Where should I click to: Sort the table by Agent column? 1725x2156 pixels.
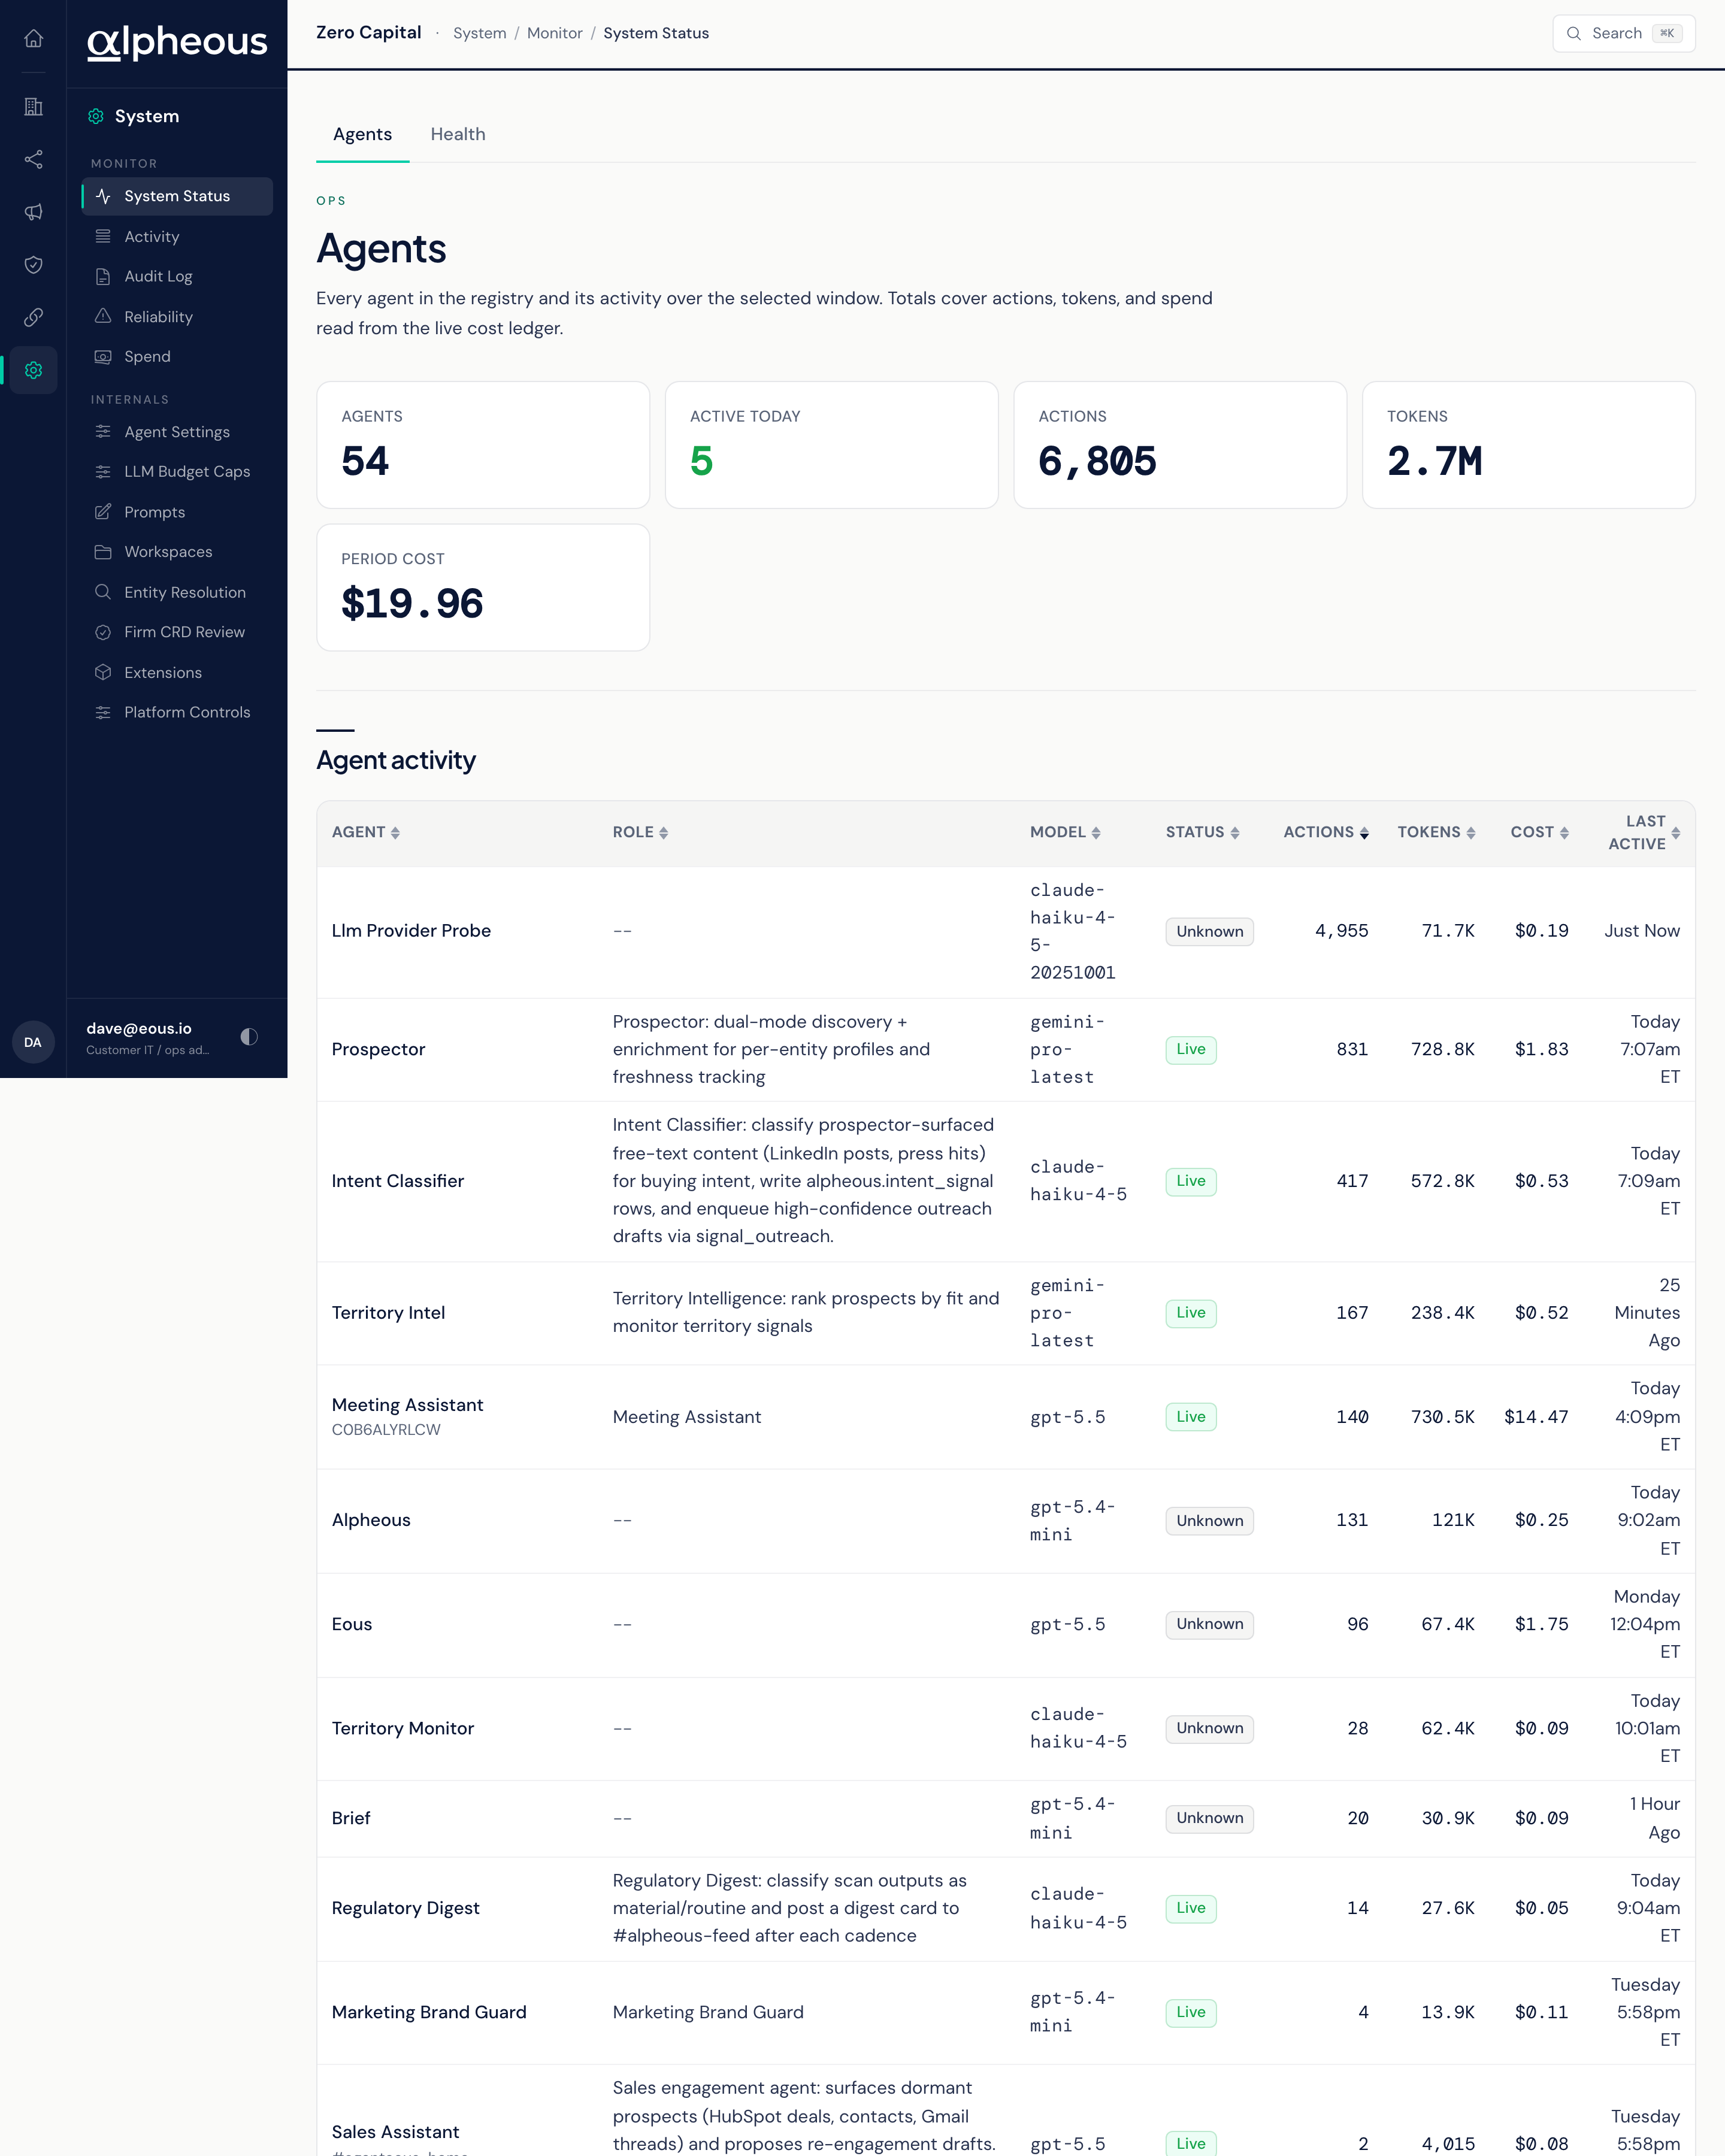(x=366, y=832)
